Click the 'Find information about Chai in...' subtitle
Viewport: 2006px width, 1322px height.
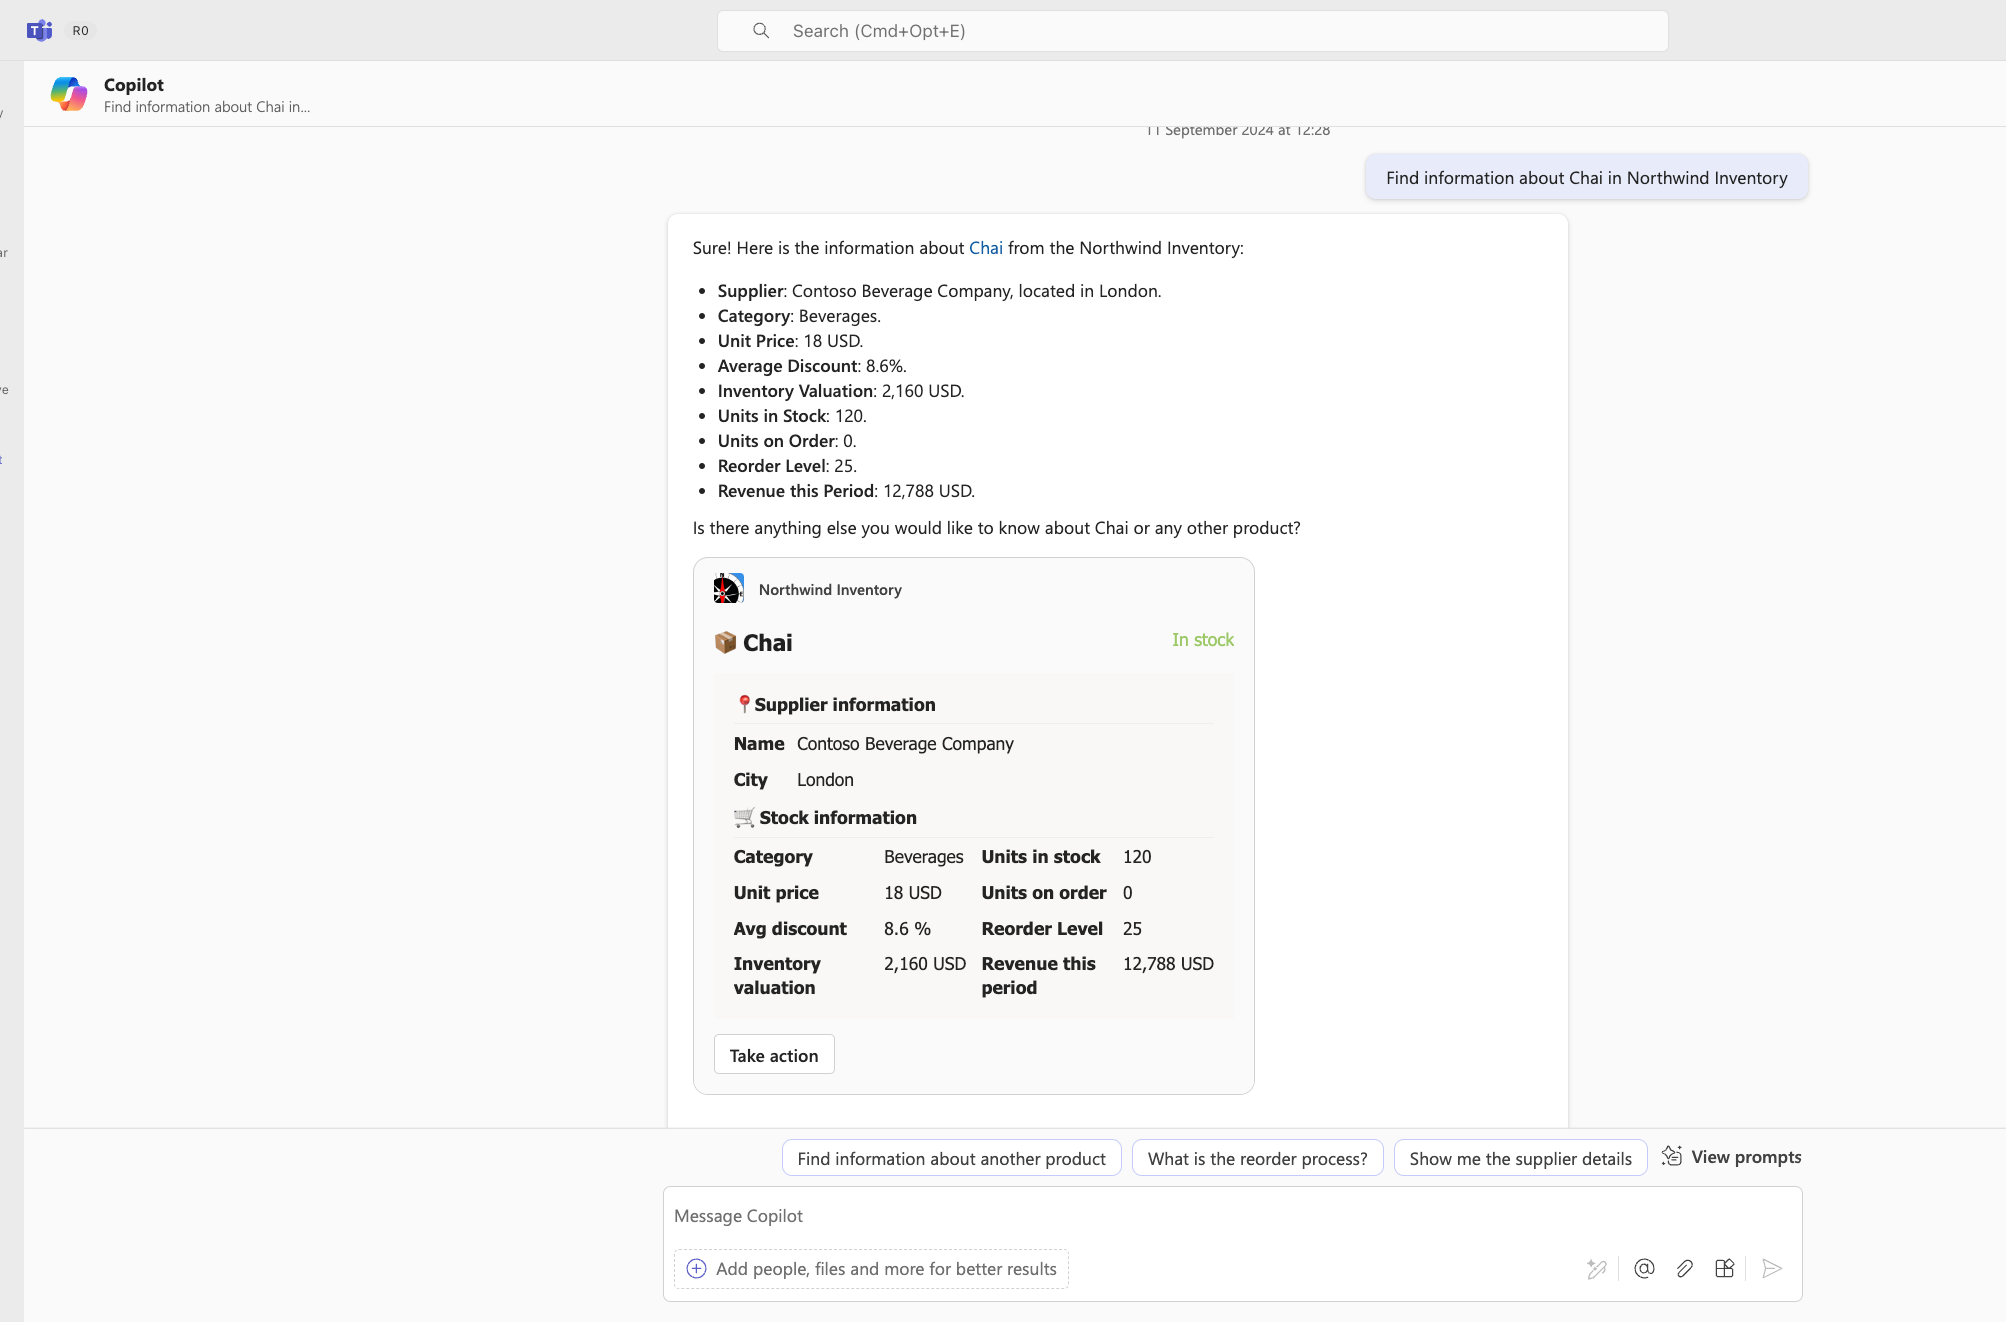click(207, 107)
